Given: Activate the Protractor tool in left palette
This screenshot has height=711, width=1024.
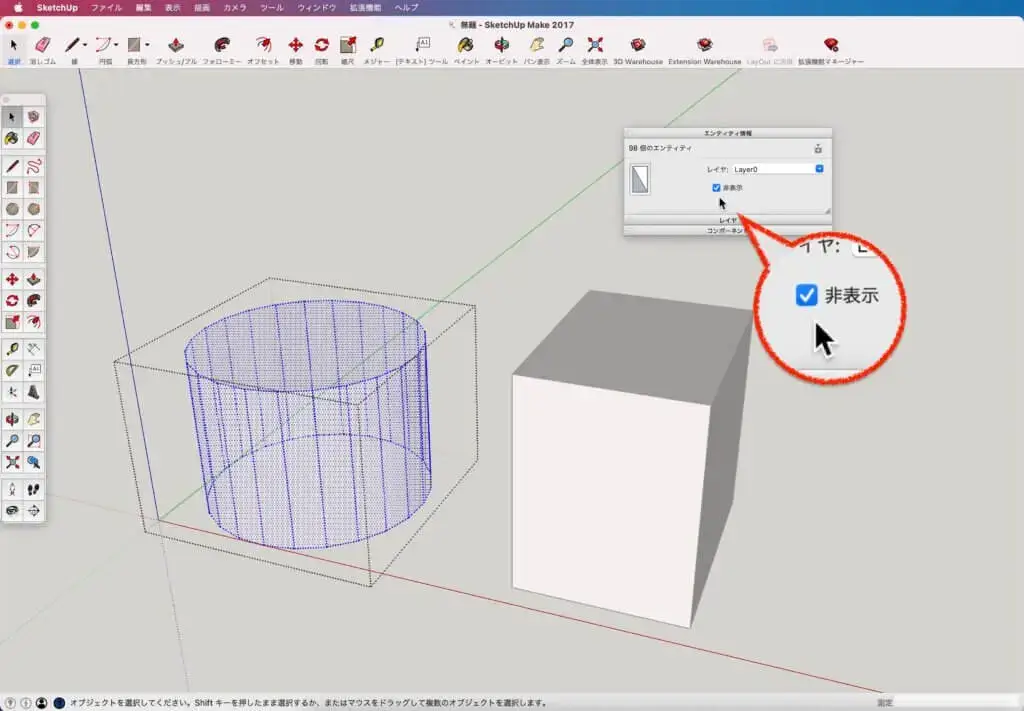Looking at the screenshot, I should 12,371.
